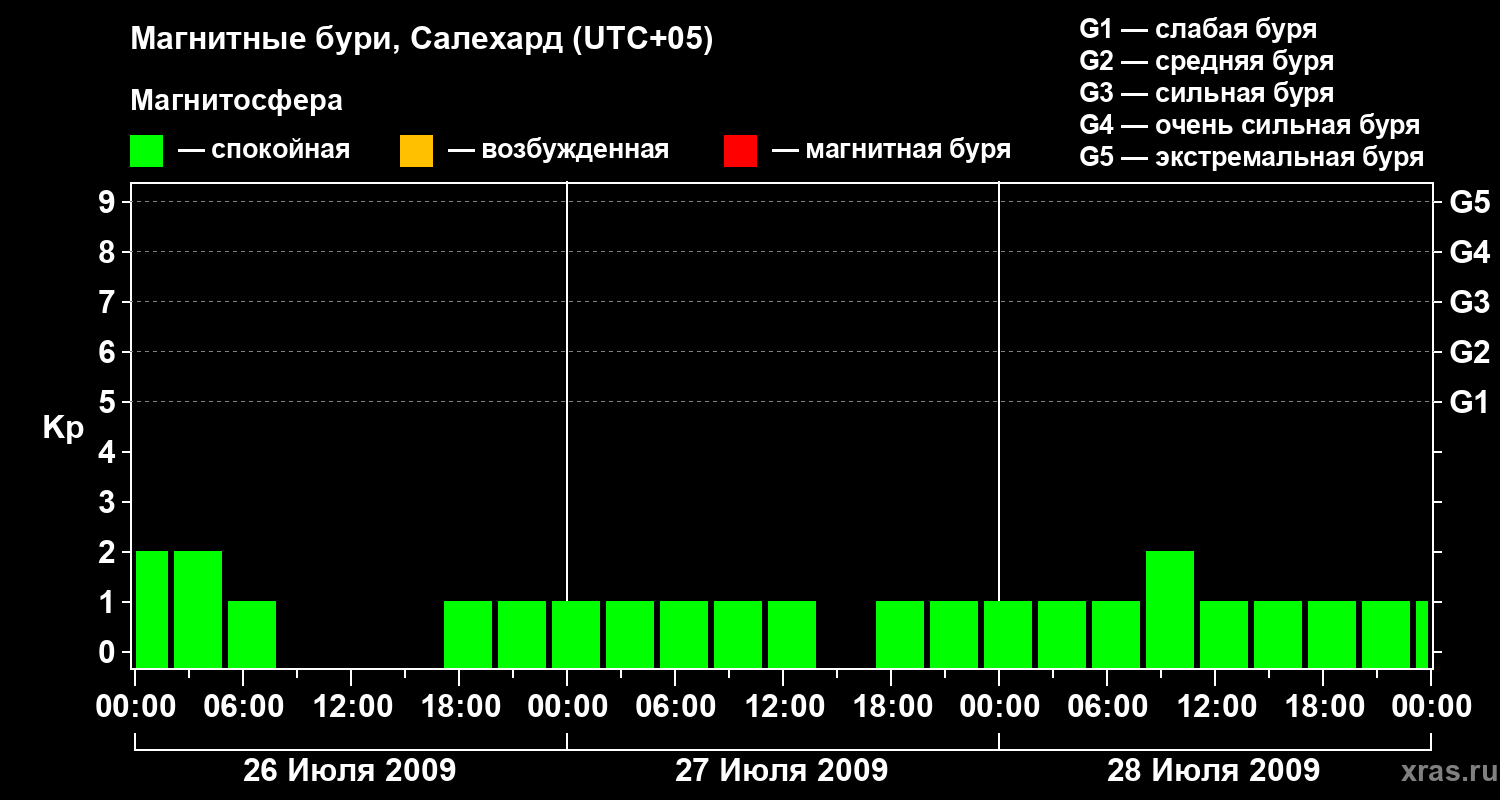Click the narrow first bar at 00:00, 26 Июля
This screenshot has width=1500, height=800.
tap(152, 609)
